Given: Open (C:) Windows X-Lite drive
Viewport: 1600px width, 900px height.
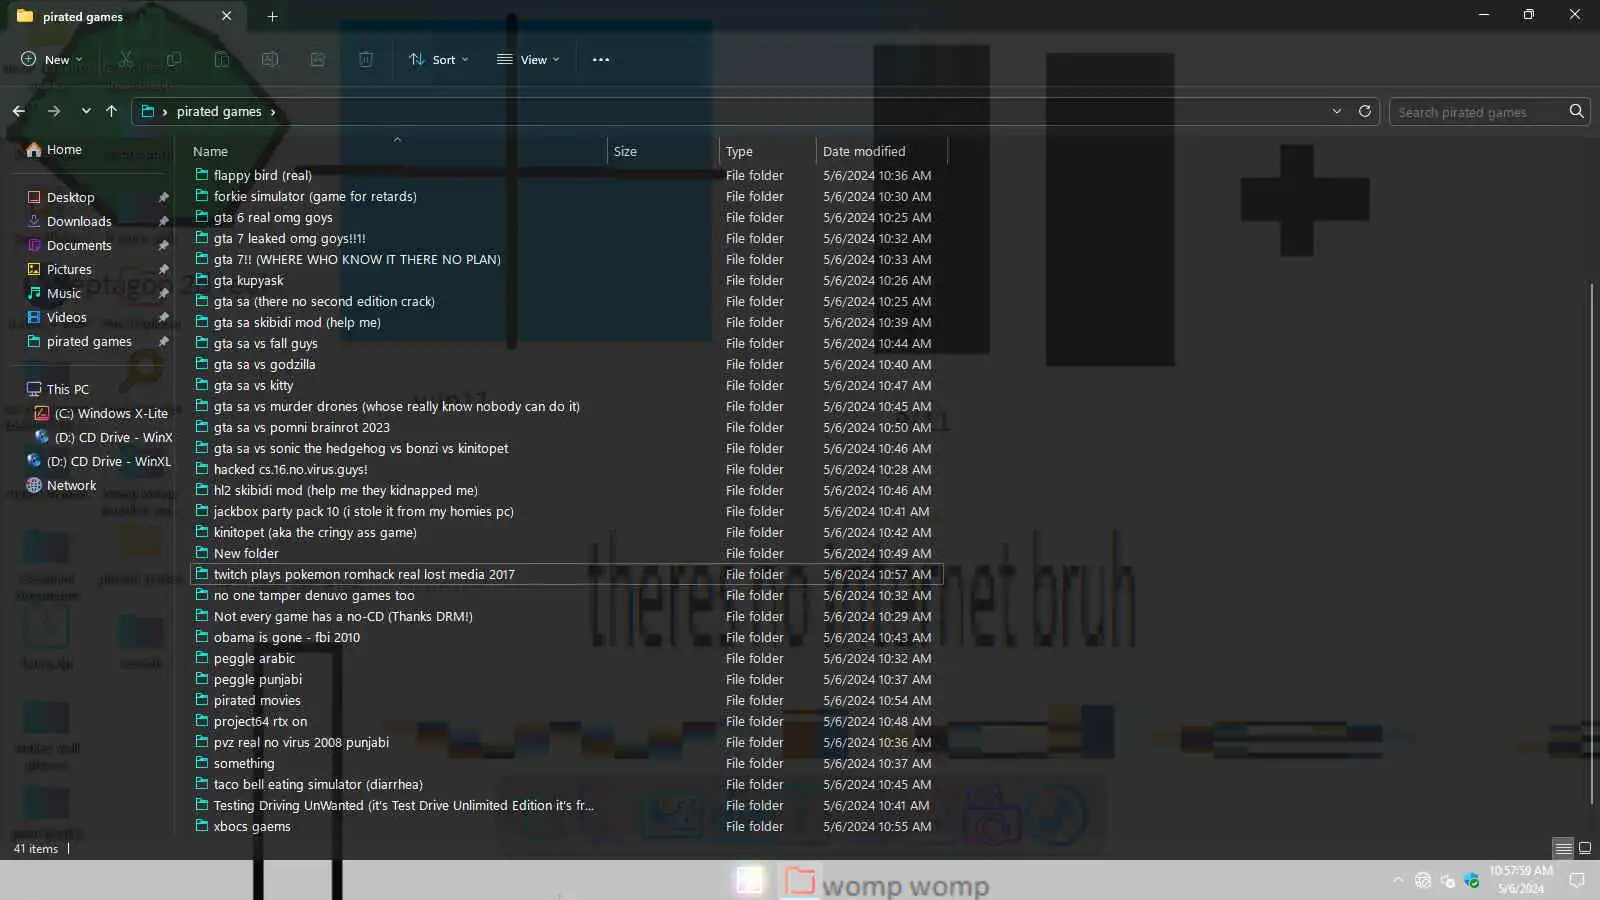Looking at the screenshot, I should pyautogui.click(x=111, y=414).
